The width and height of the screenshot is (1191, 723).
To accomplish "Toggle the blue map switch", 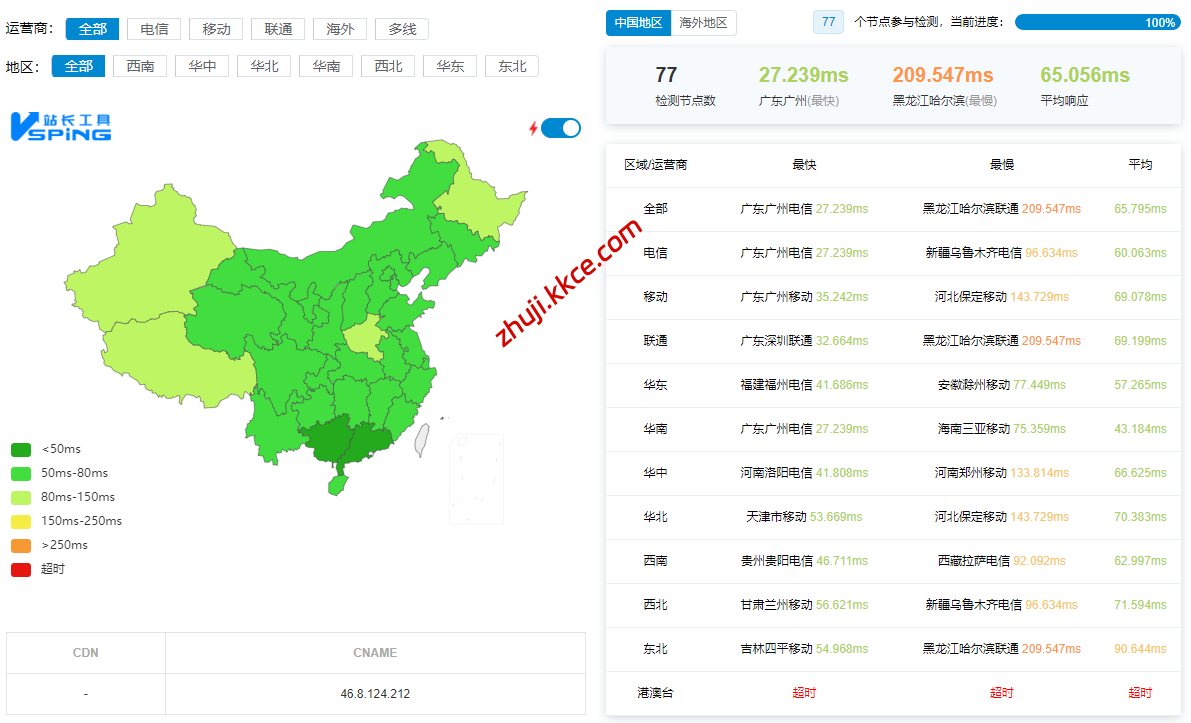I will tap(561, 128).
